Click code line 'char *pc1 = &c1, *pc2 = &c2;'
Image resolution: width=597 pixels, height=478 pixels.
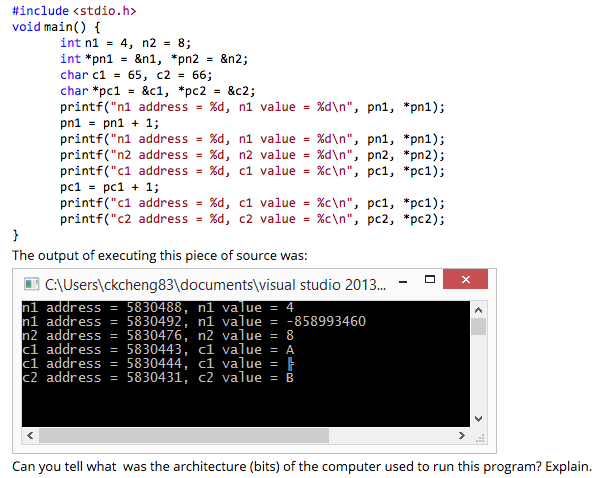[158, 91]
